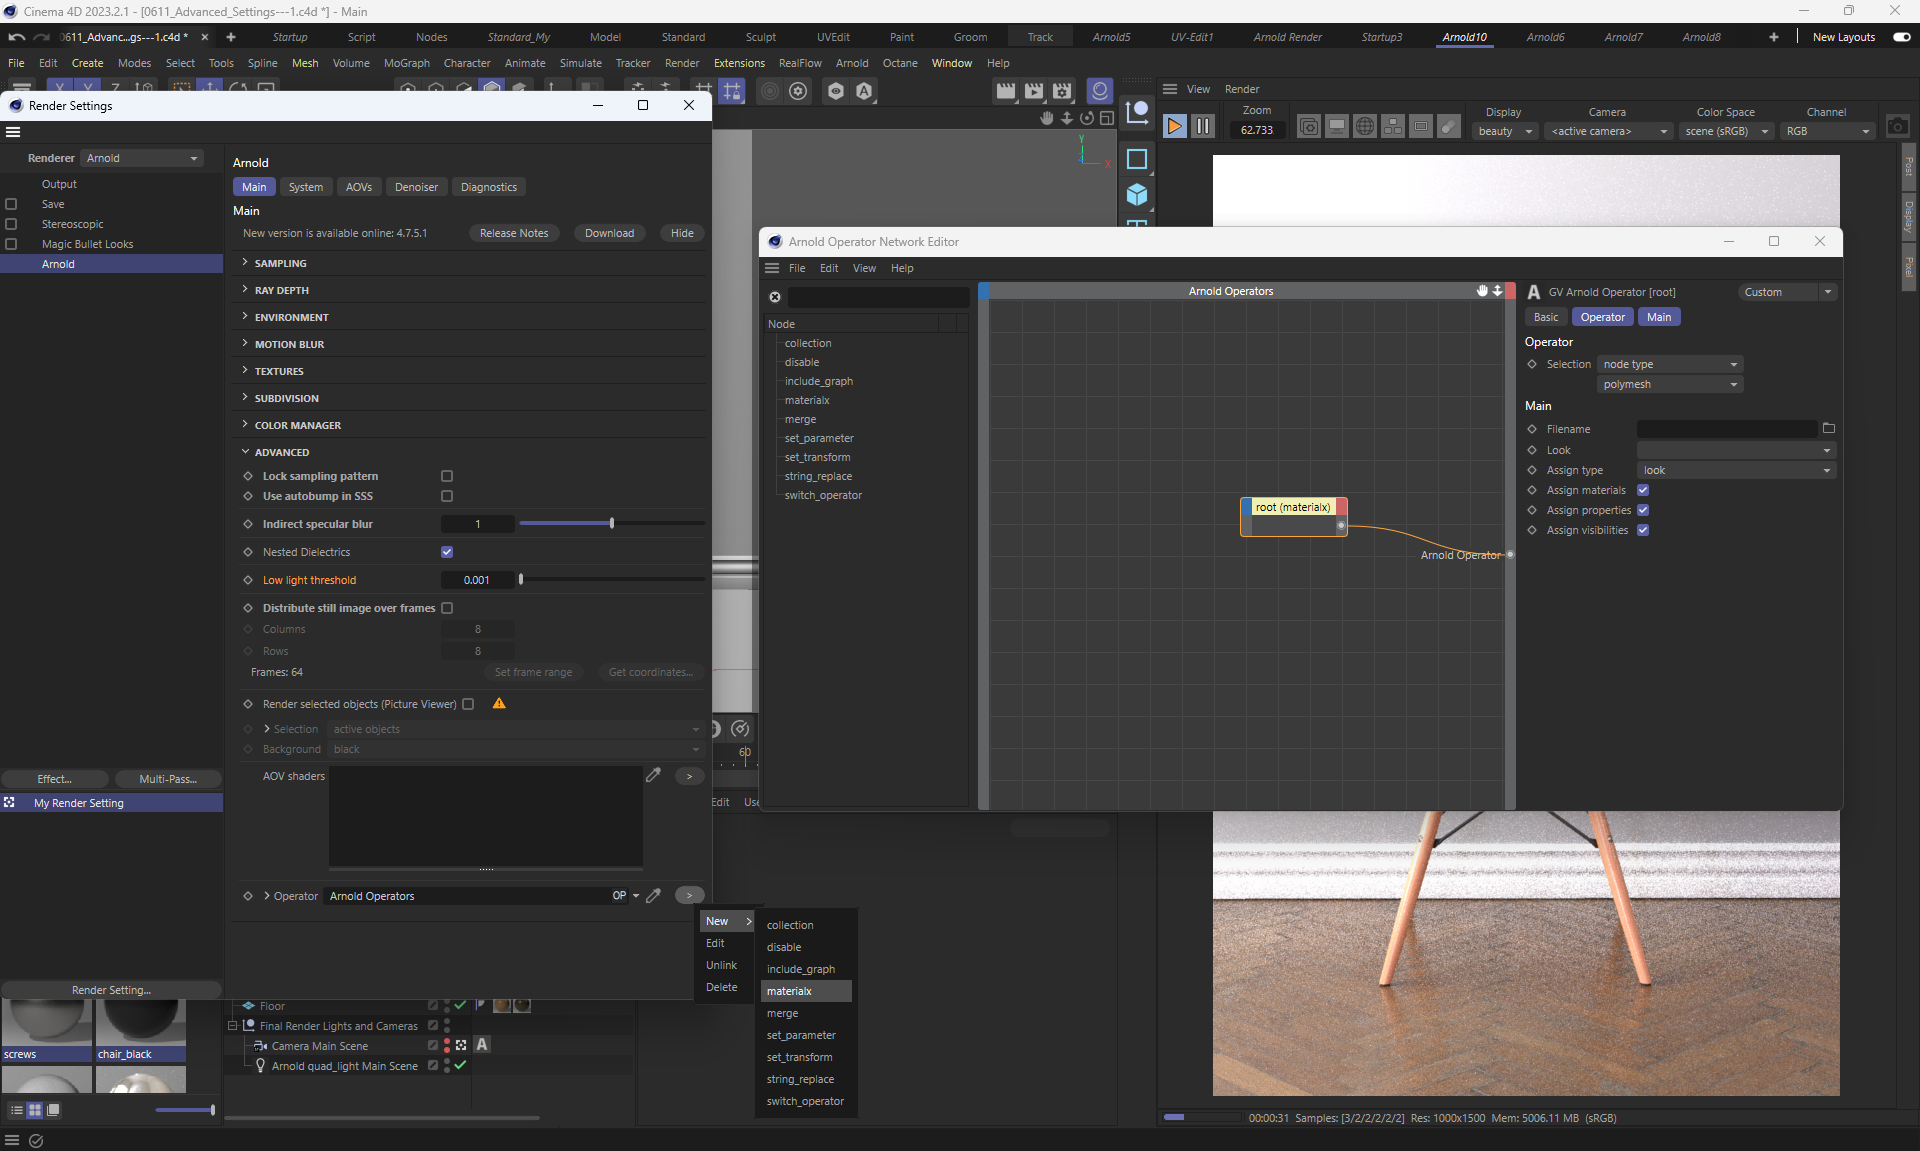Select materialx in the New submenu
The height and width of the screenshot is (1151, 1920).
790,991
